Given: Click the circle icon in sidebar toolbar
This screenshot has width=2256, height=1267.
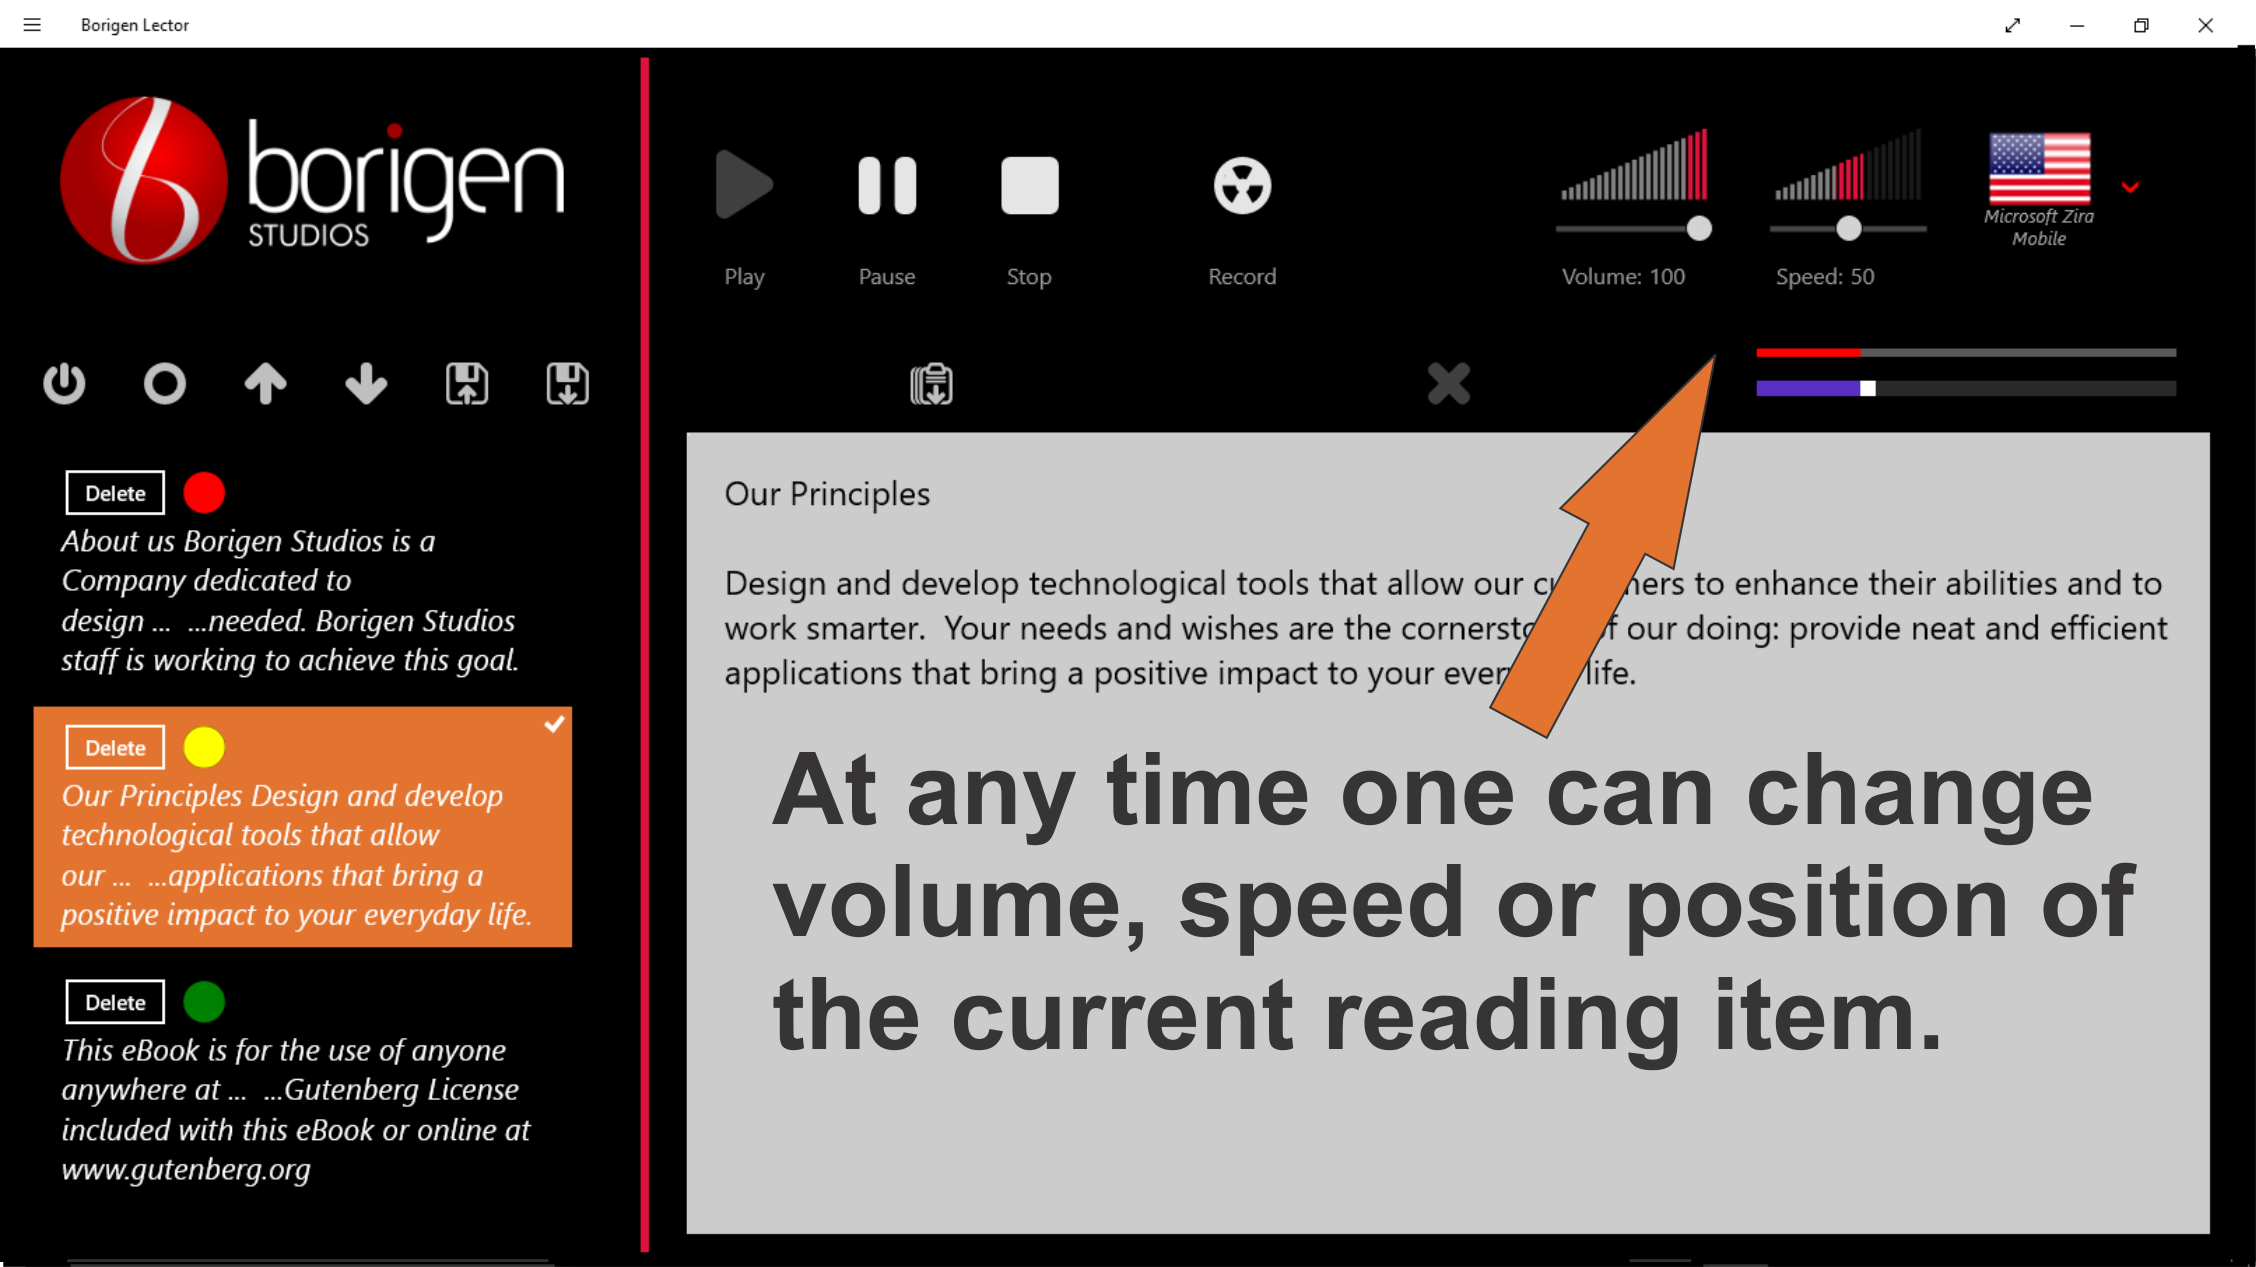Looking at the screenshot, I should pyautogui.click(x=165, y=384).
